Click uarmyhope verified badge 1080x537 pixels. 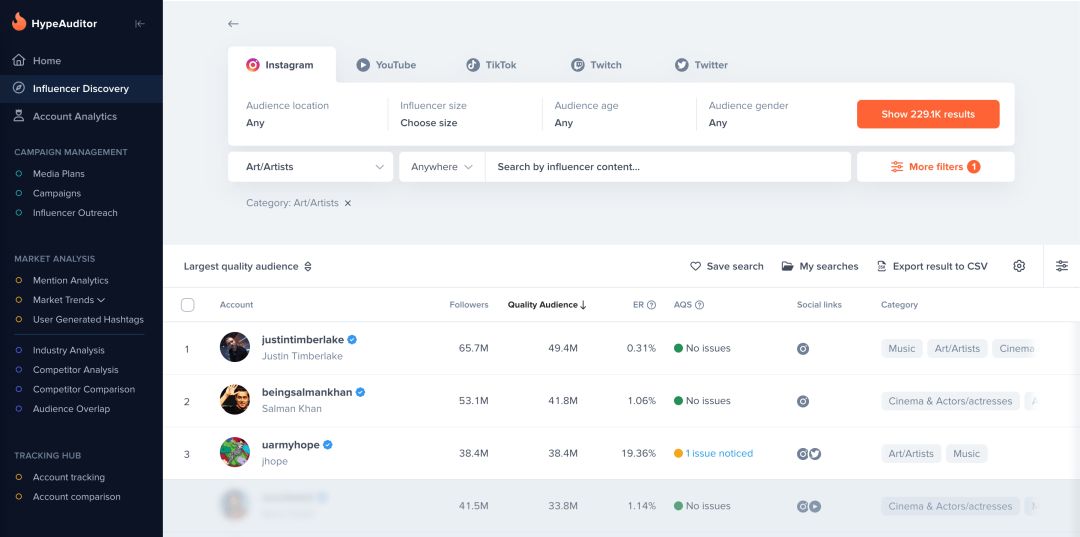[x=328, y=445]
